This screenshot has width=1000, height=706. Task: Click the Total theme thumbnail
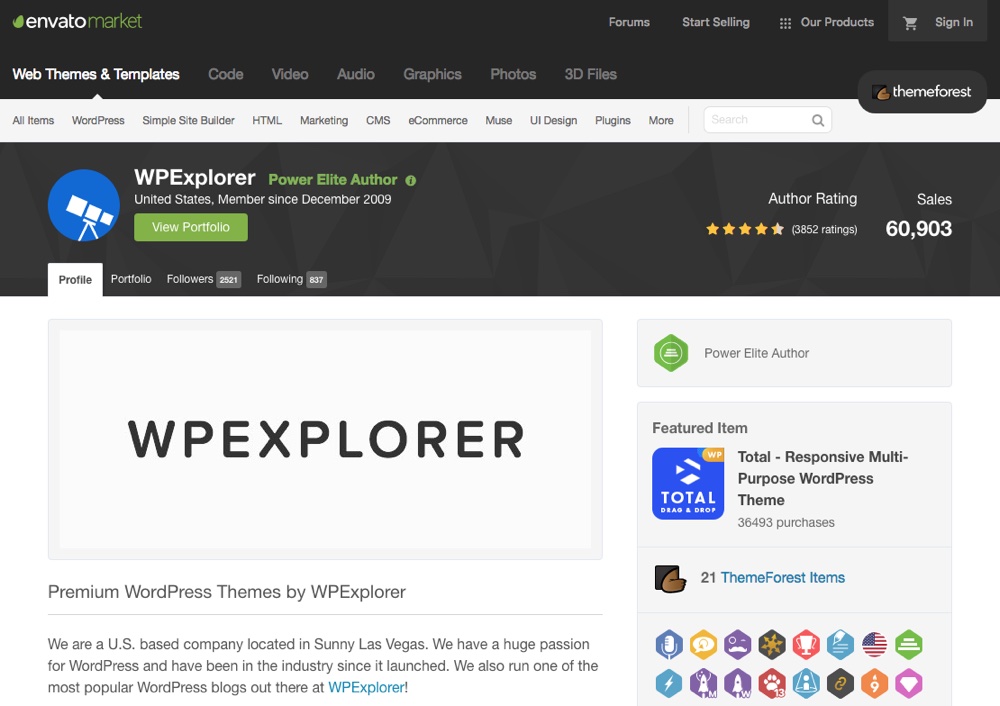[x=688, y=483]
